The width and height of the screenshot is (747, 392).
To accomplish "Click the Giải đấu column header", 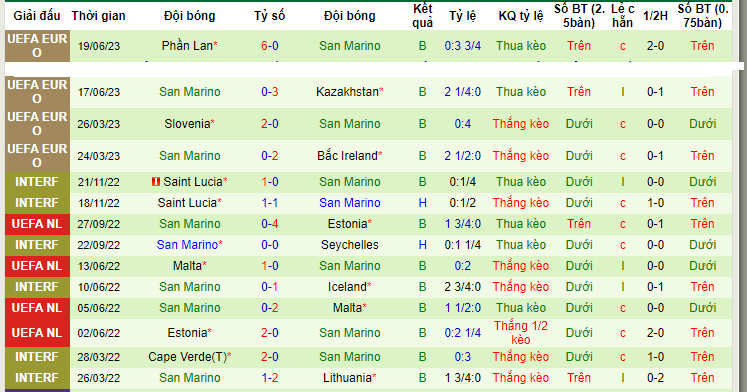I will pos(37,16).
